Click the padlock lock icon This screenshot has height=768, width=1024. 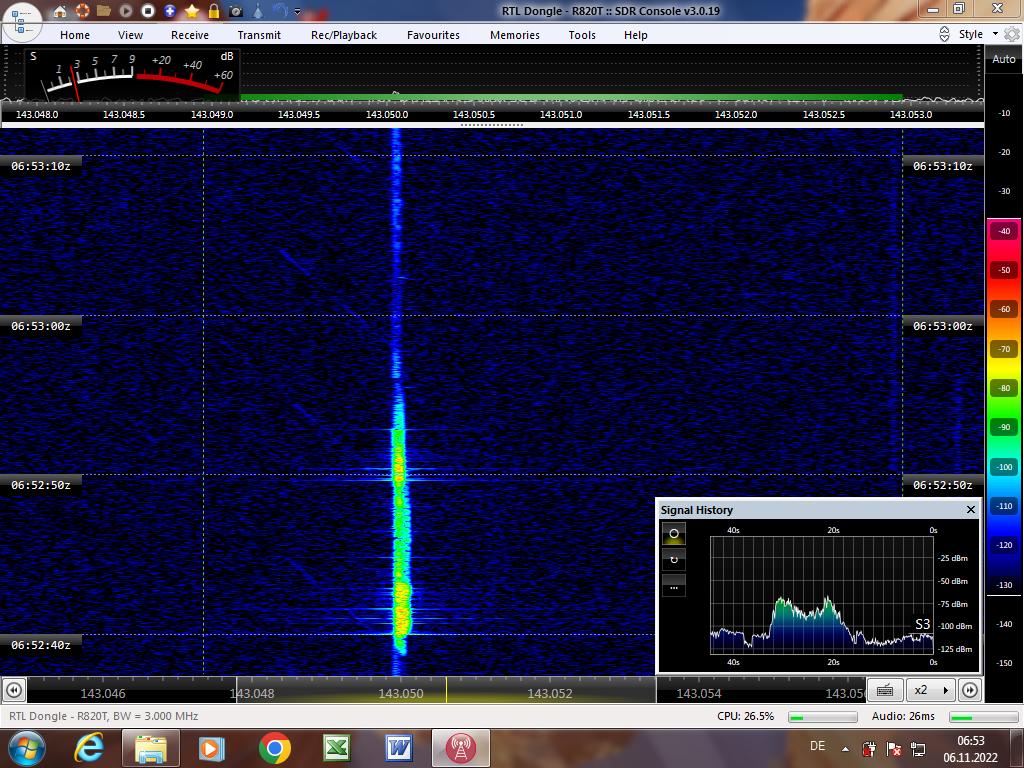point(214,11)
